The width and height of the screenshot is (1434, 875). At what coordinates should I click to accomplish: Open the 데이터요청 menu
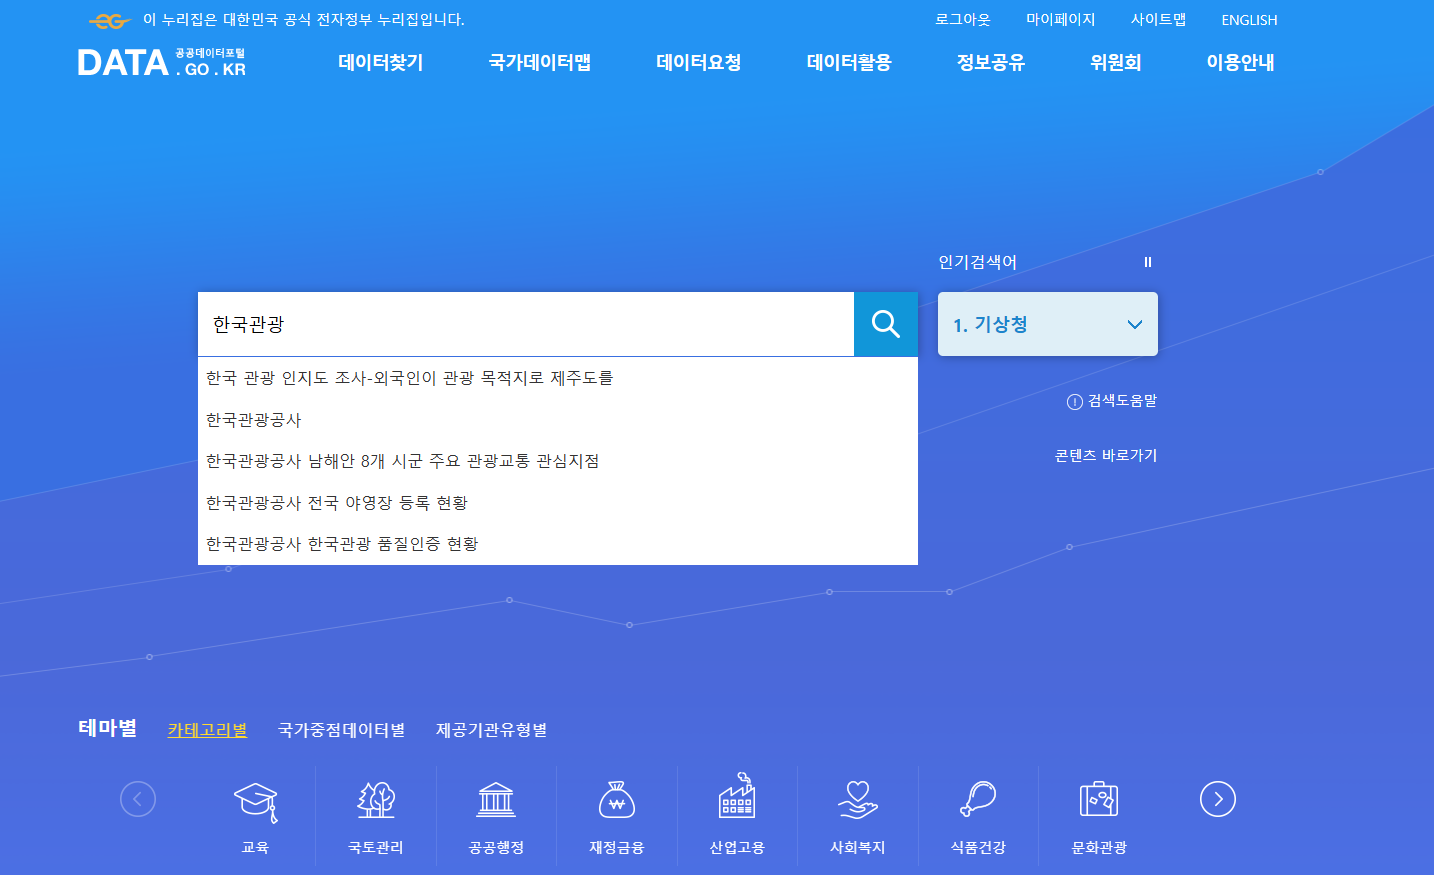(x=699, y=62)
